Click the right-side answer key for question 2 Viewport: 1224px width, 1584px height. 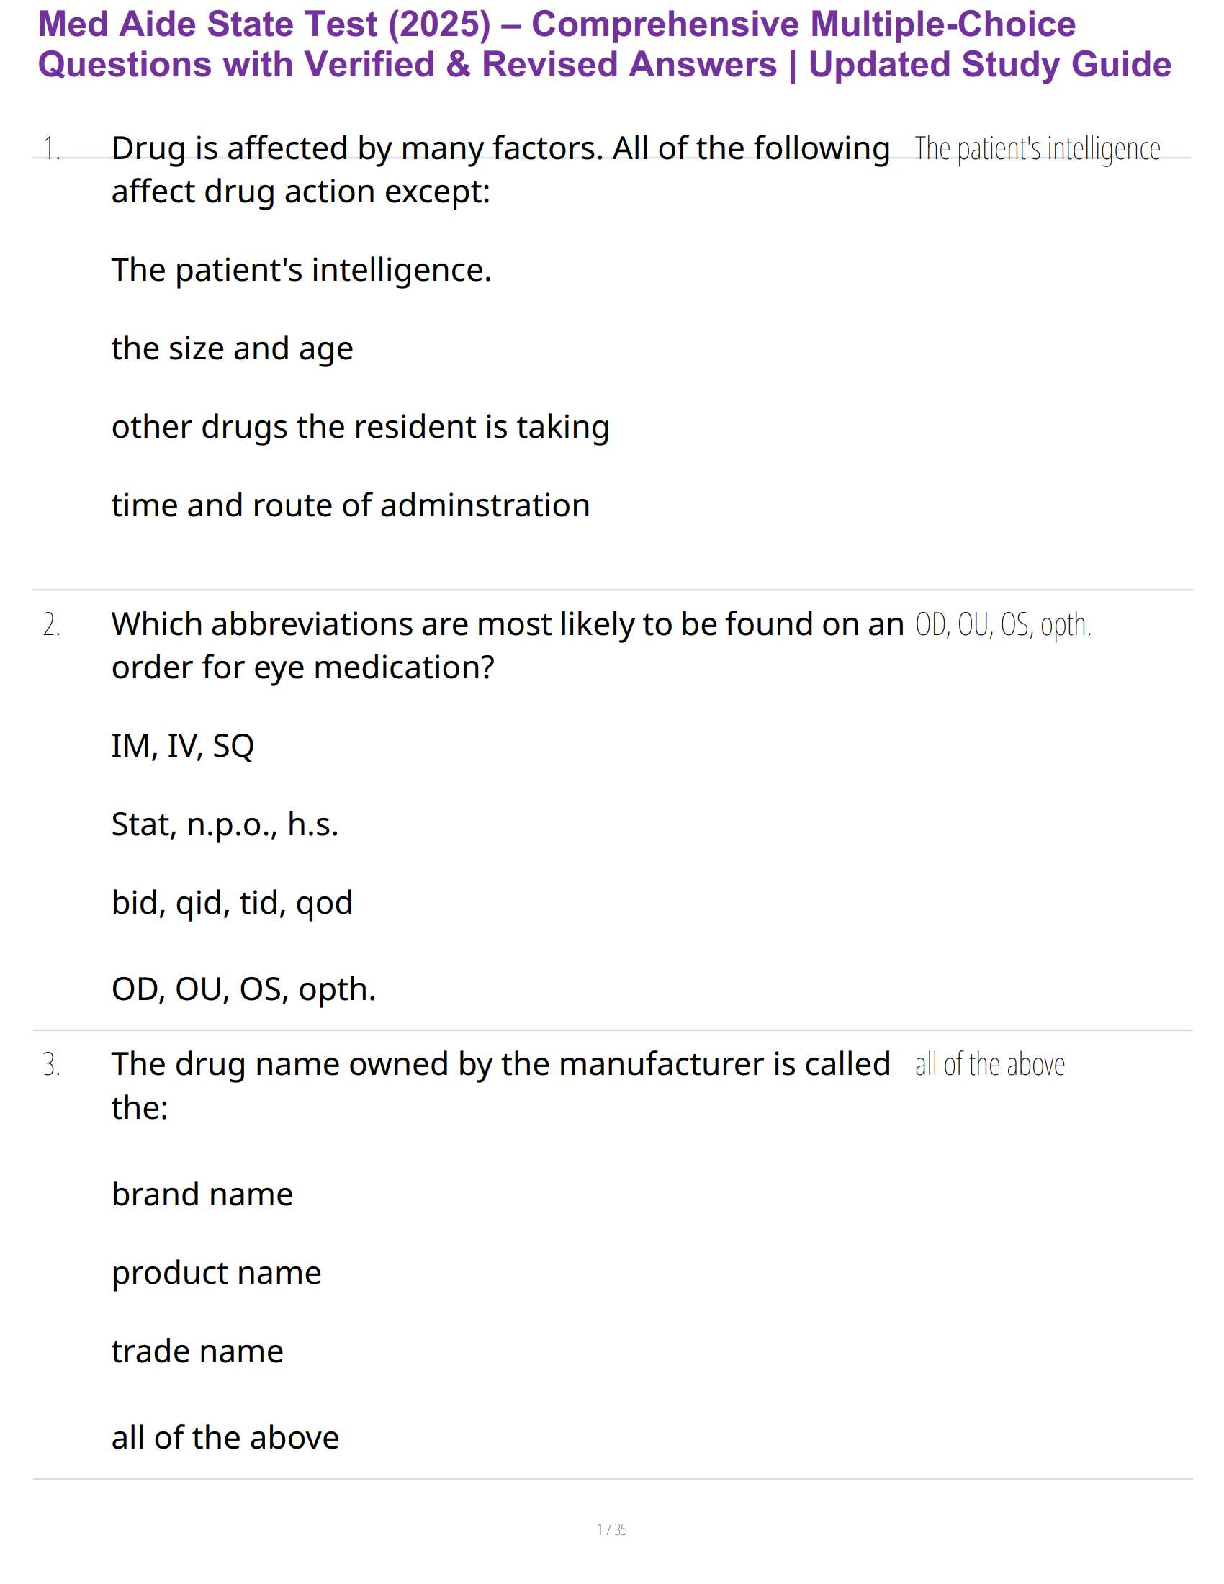[1002, 625]
